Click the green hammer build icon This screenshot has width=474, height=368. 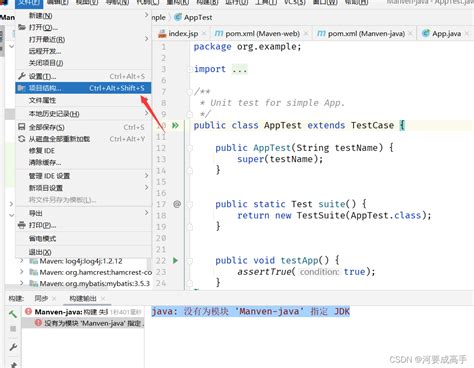tap(13, 314)
